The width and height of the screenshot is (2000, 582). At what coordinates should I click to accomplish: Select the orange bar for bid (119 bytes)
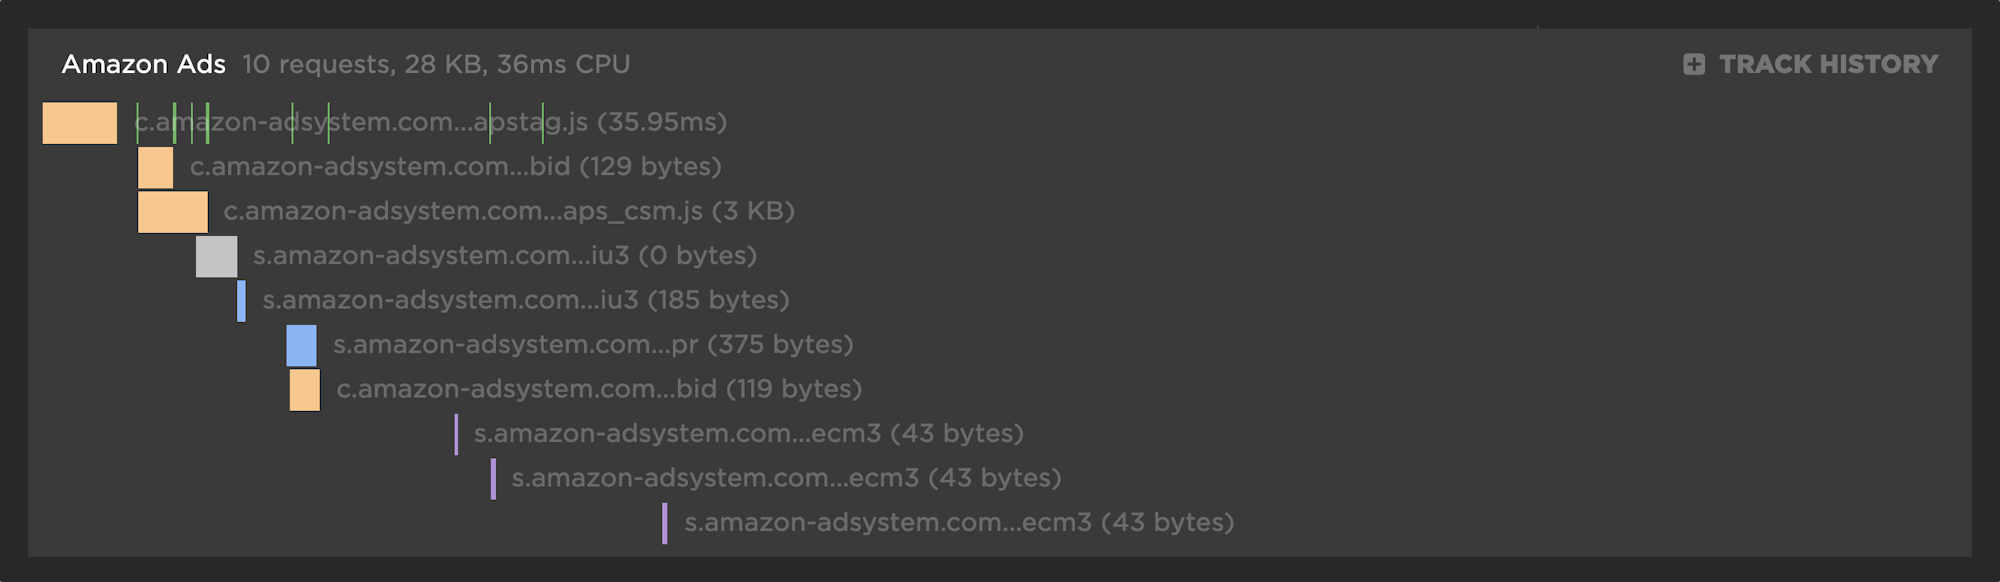(305, 390)
